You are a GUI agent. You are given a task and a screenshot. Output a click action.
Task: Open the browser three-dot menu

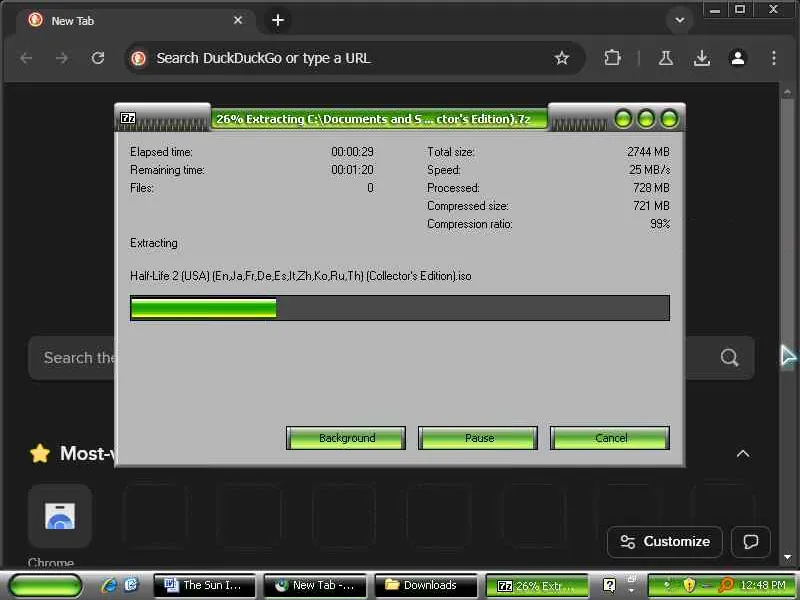coord(774,58)
